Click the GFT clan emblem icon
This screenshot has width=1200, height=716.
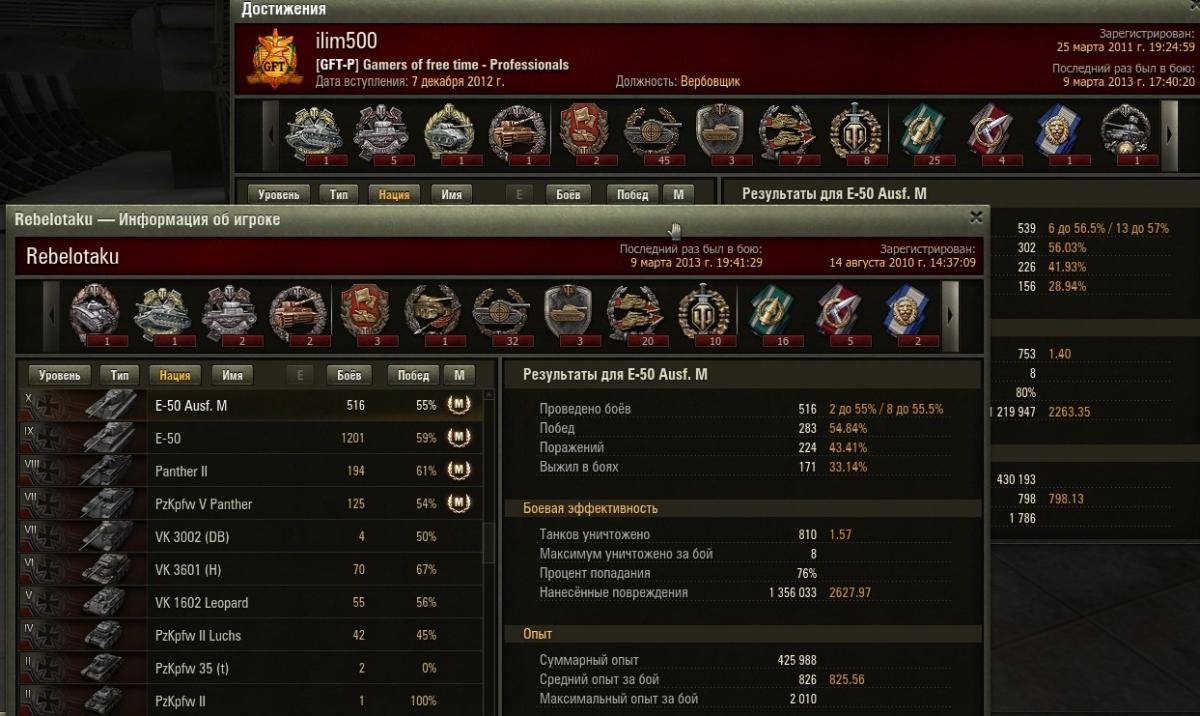272,58
